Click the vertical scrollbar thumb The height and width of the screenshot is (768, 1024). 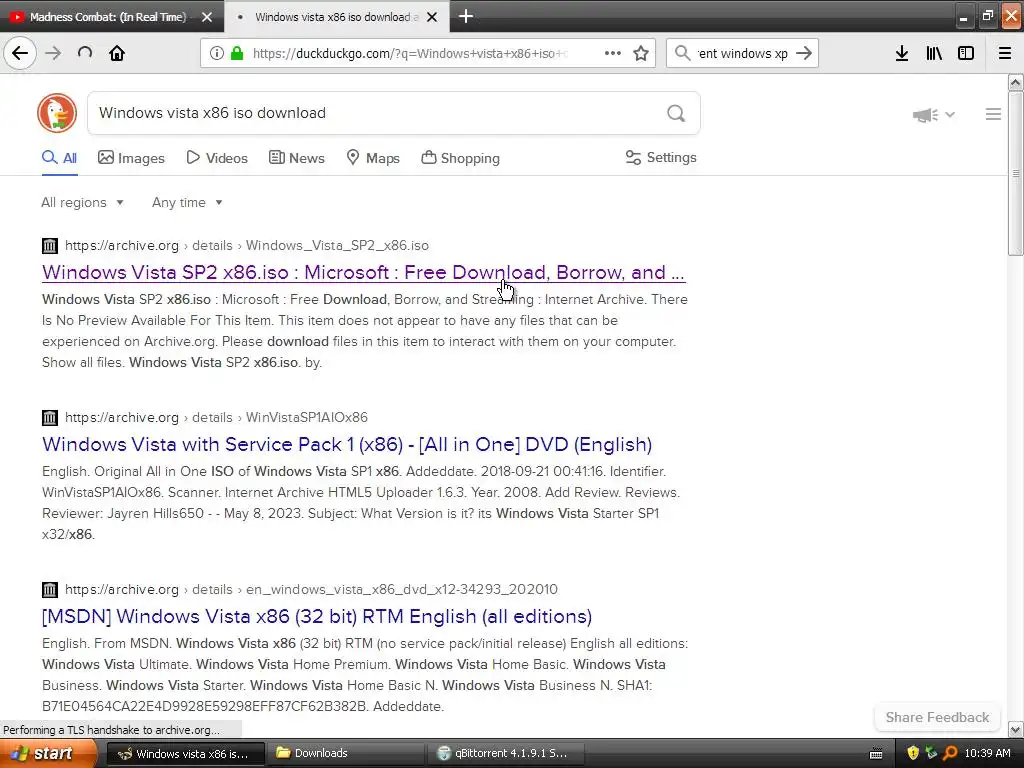pos(1015,173)
